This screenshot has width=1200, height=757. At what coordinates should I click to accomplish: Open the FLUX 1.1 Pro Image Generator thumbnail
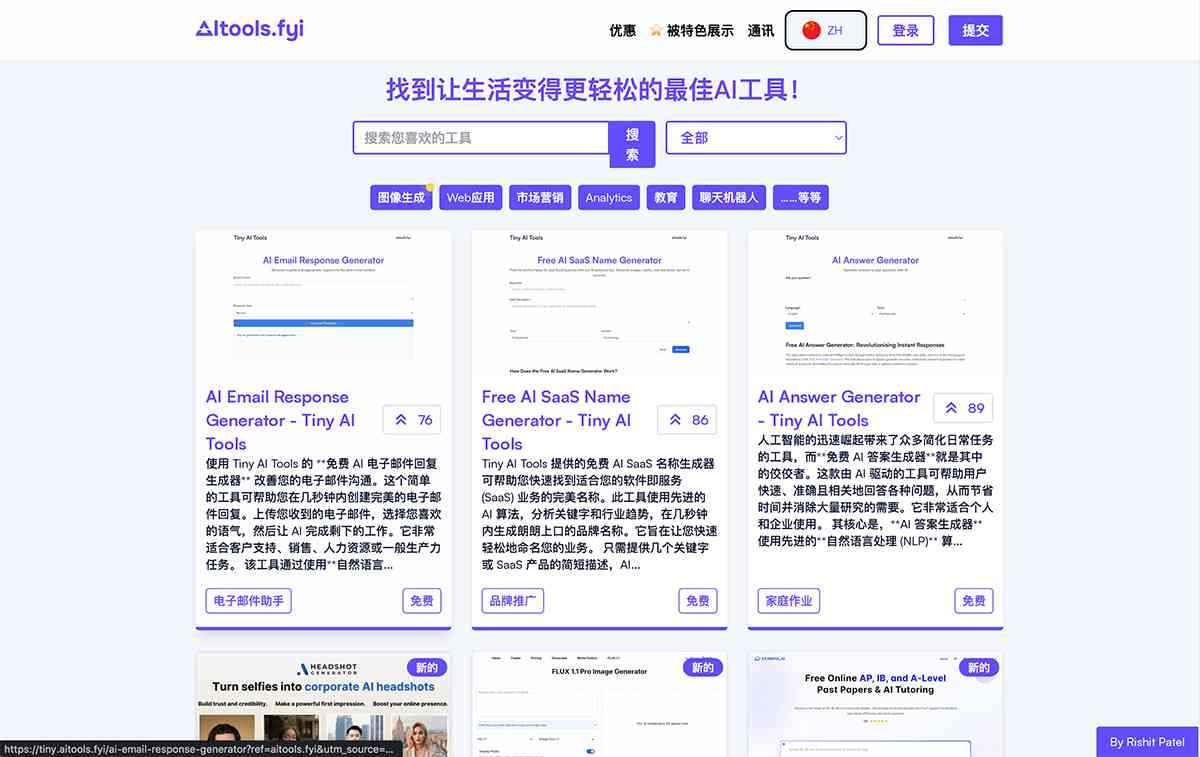pyautogui.click(x=600, y=704)
